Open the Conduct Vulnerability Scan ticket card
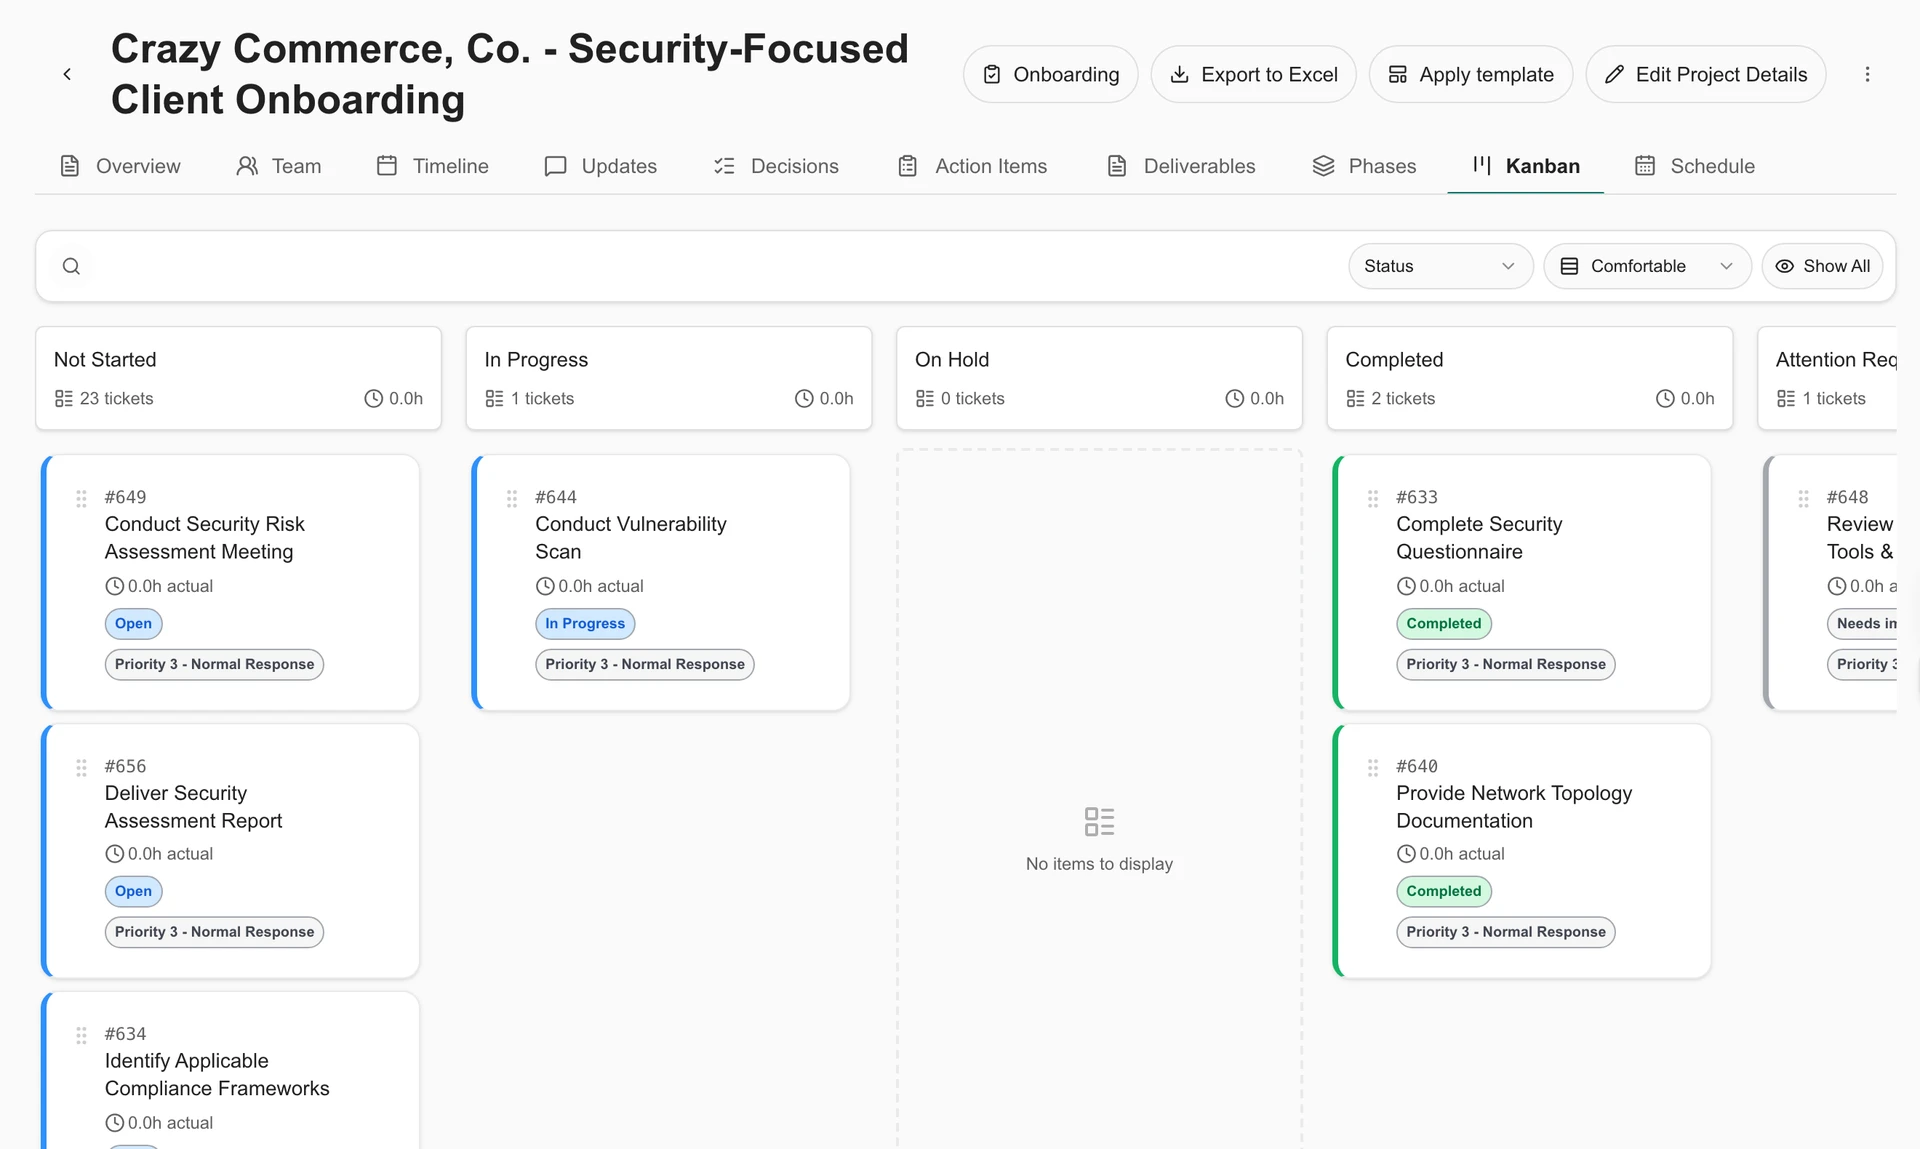The image size is (1920, 1149). 662,582
